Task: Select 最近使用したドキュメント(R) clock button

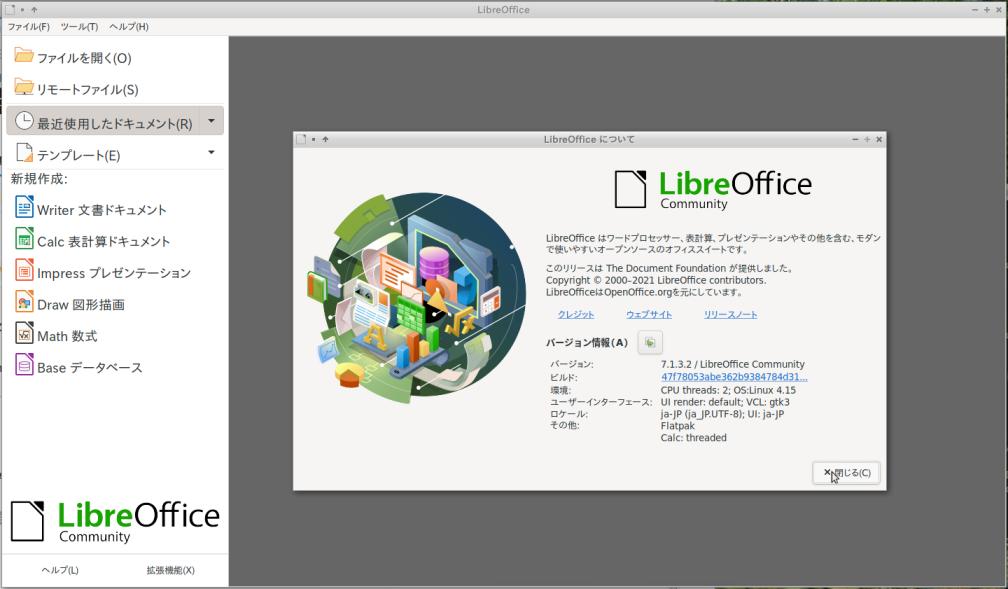Action: pos(103,121)
